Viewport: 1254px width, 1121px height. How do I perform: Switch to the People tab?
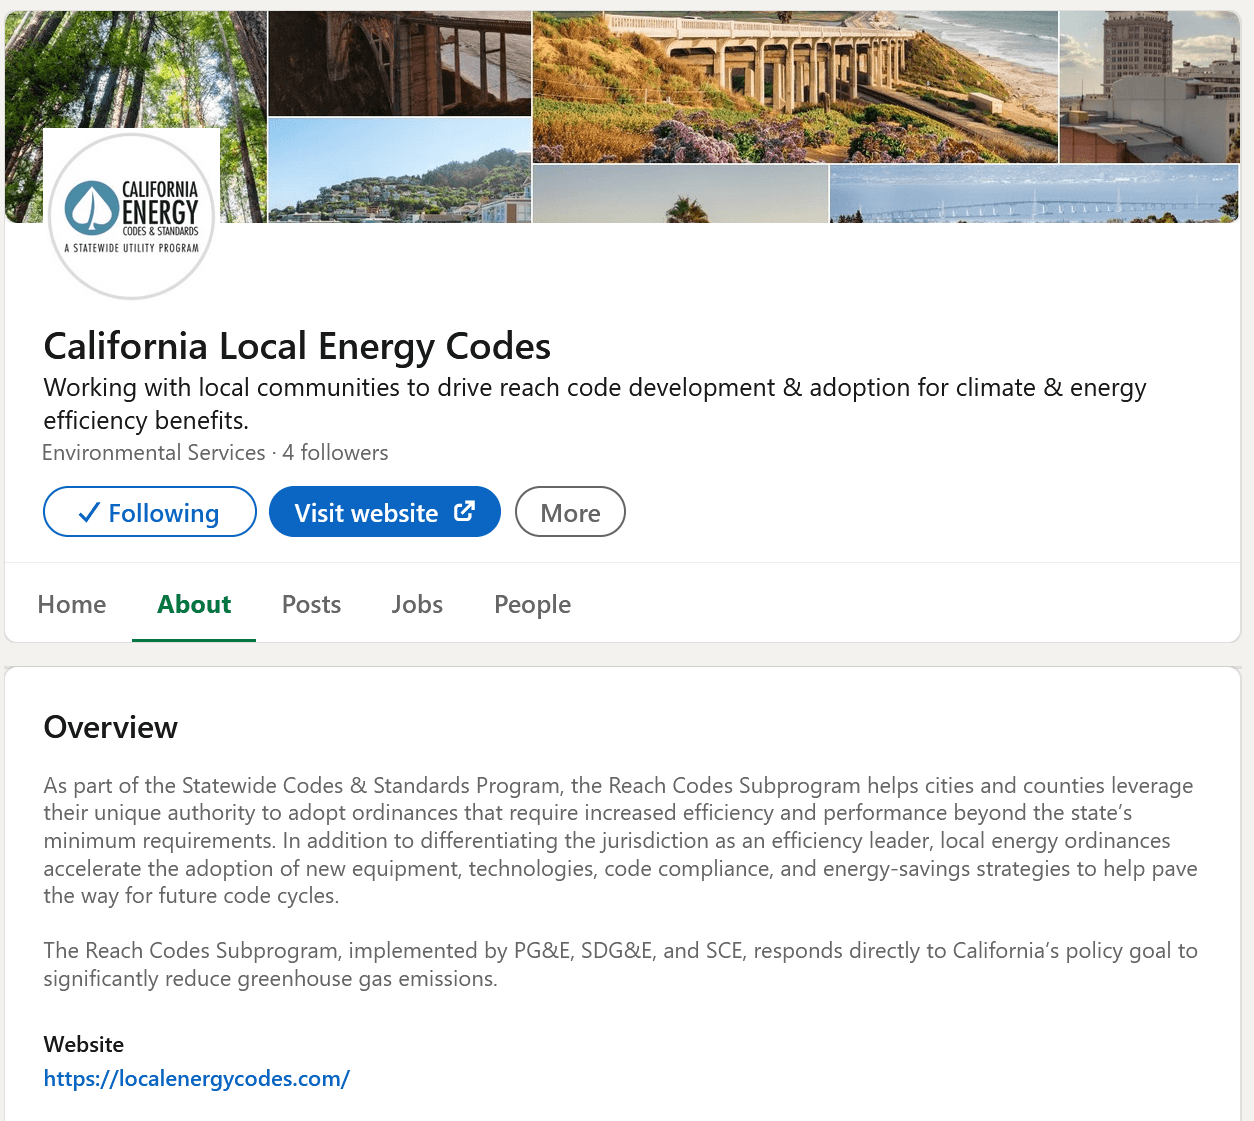[532, 604]
